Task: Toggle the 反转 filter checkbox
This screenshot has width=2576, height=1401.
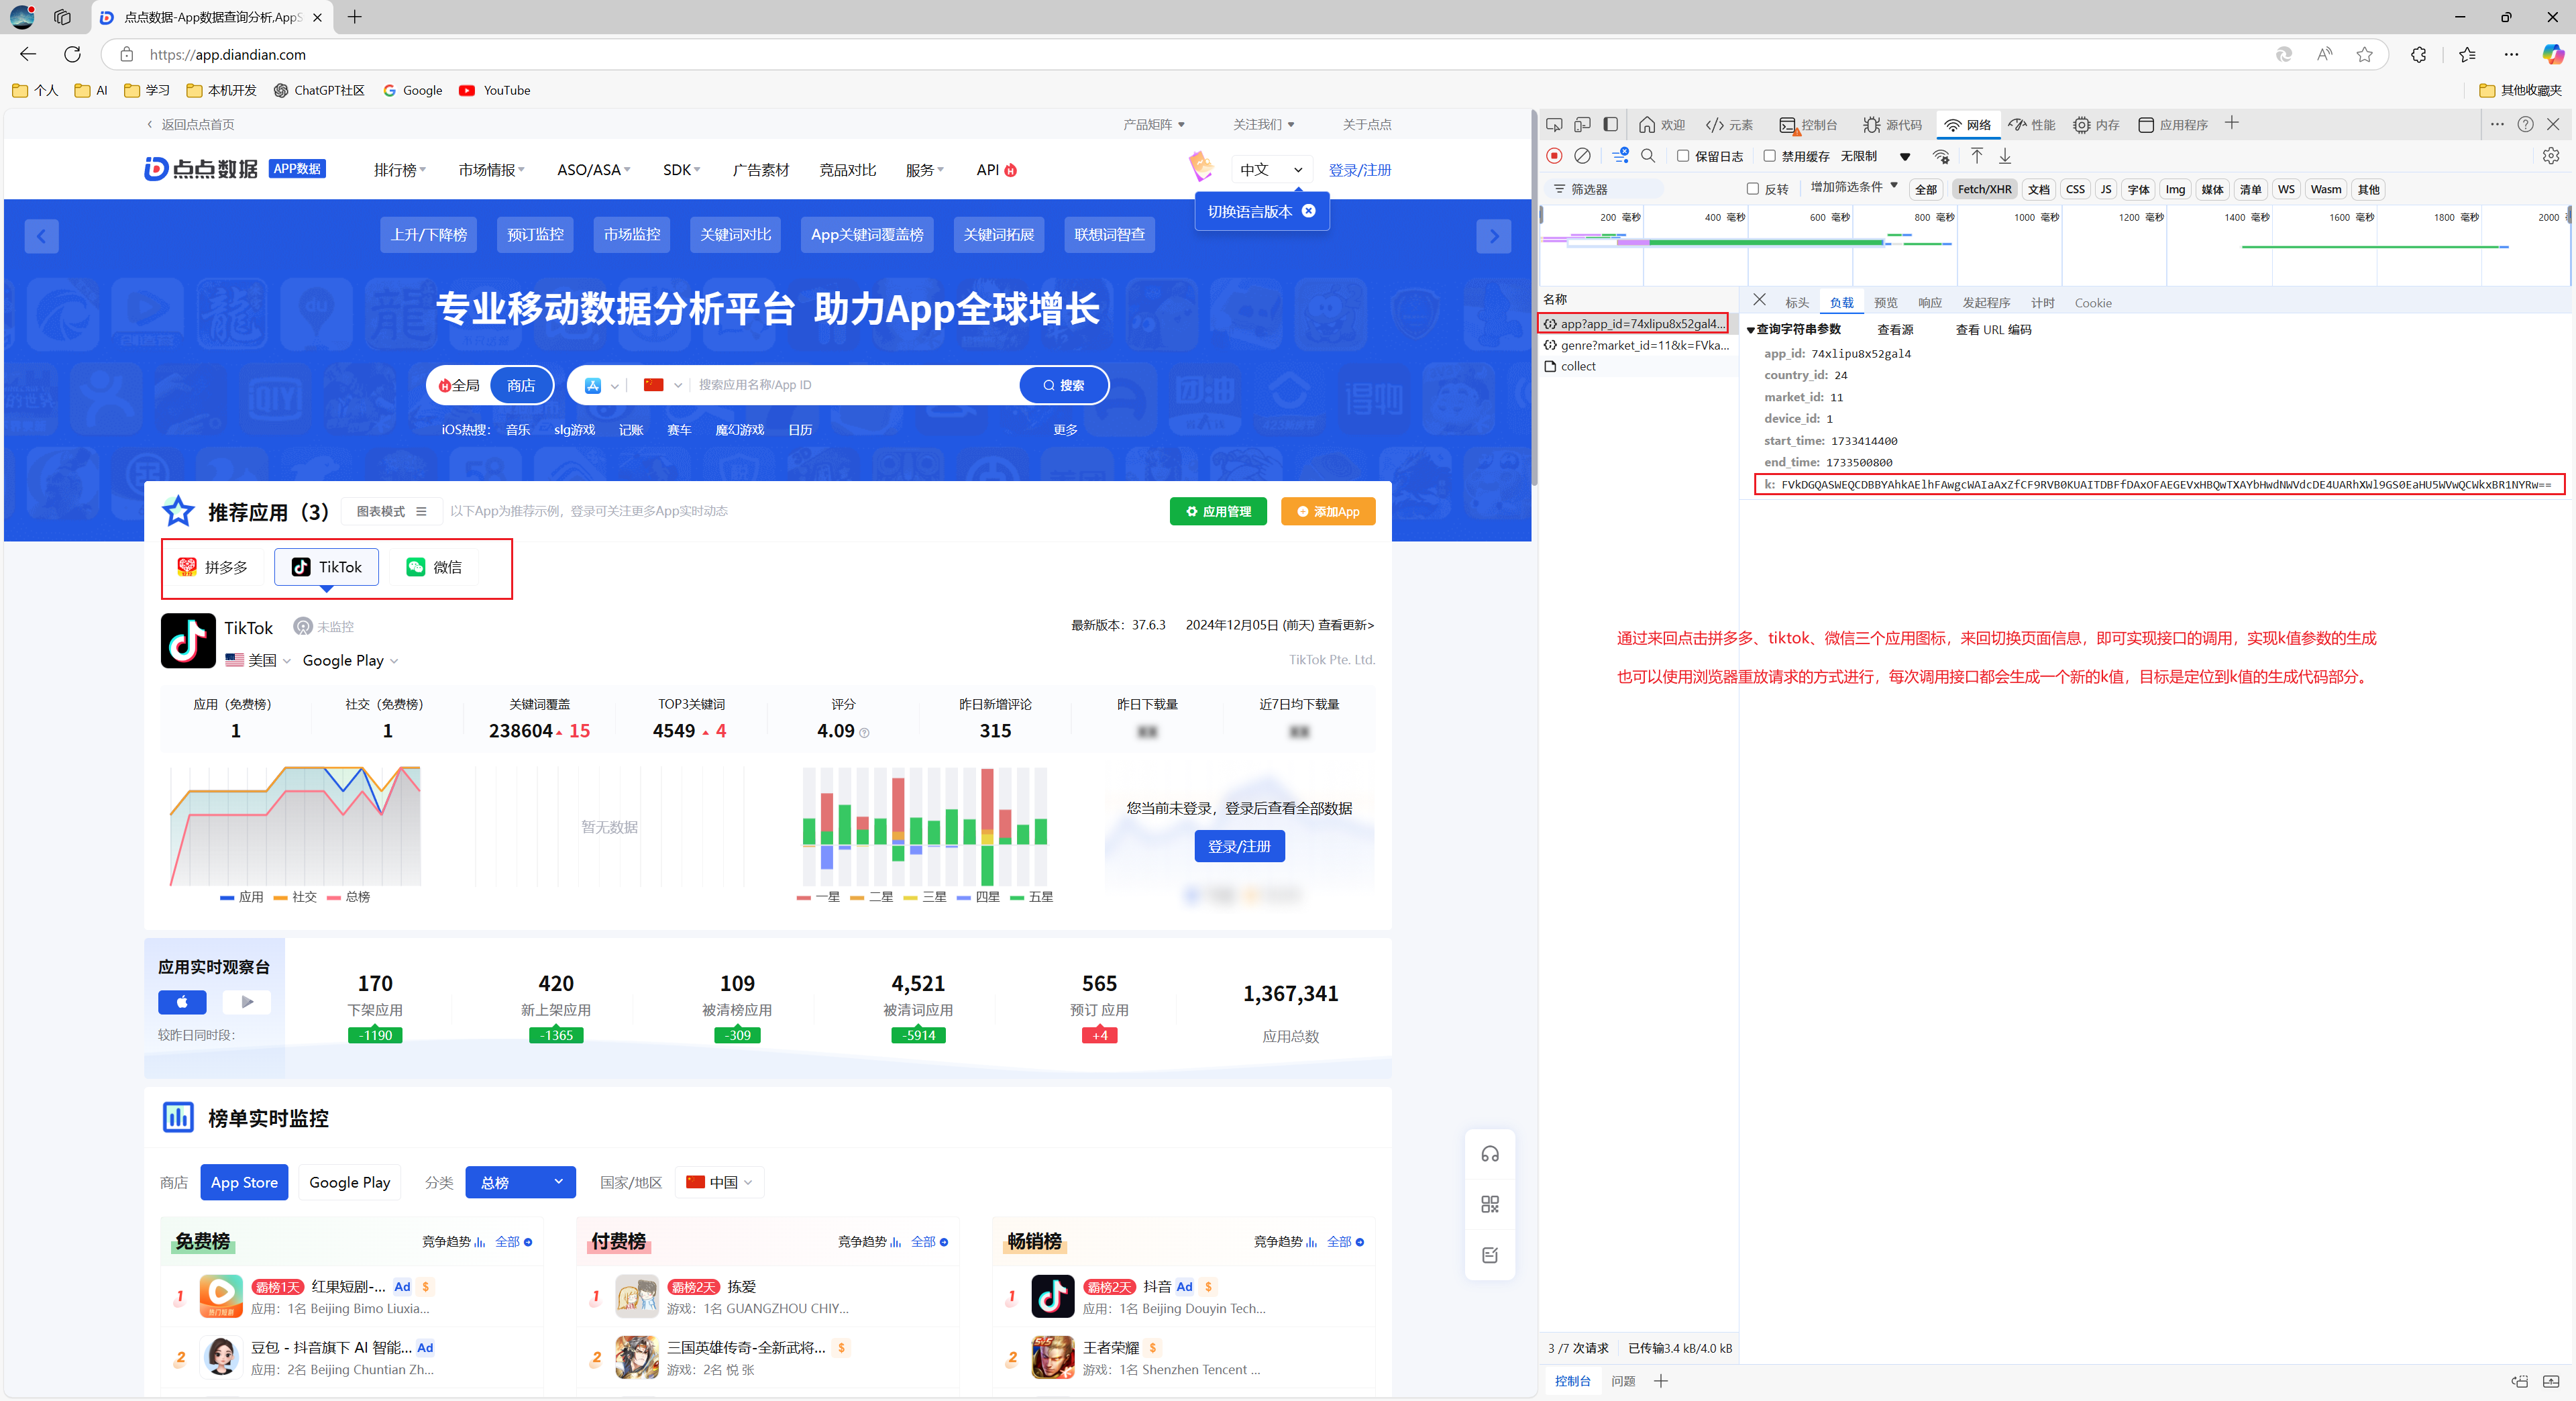Action: click(1752, 189)
